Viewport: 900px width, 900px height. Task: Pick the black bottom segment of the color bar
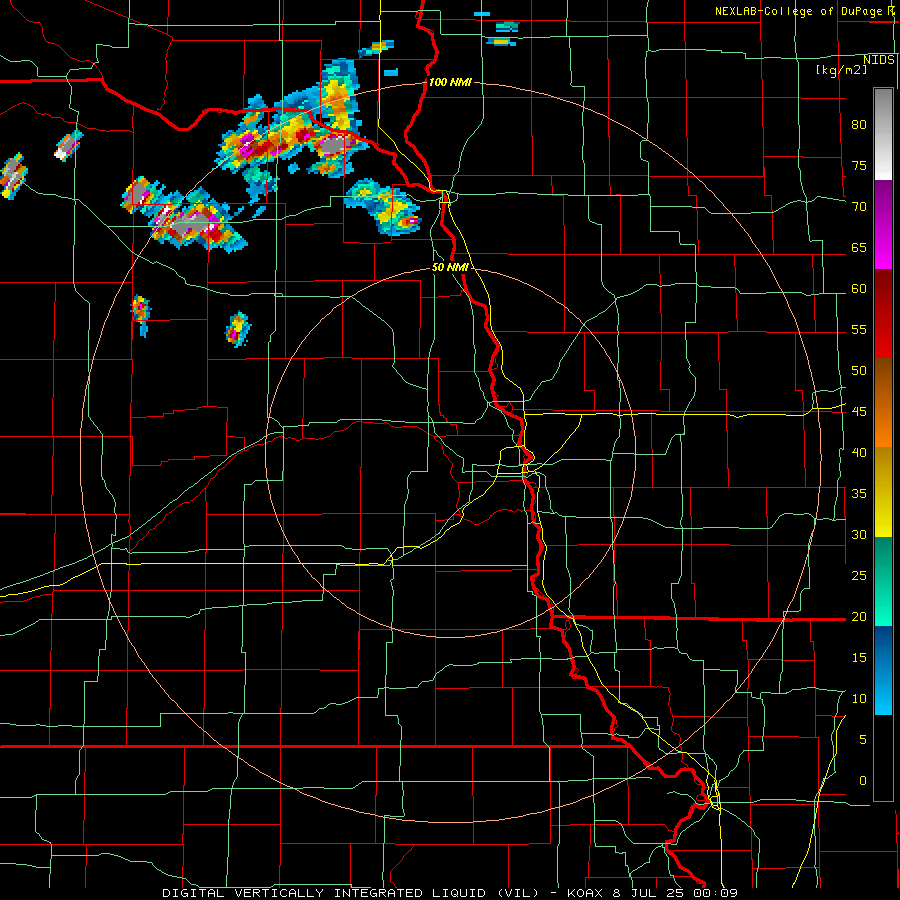tap(883, 758)
